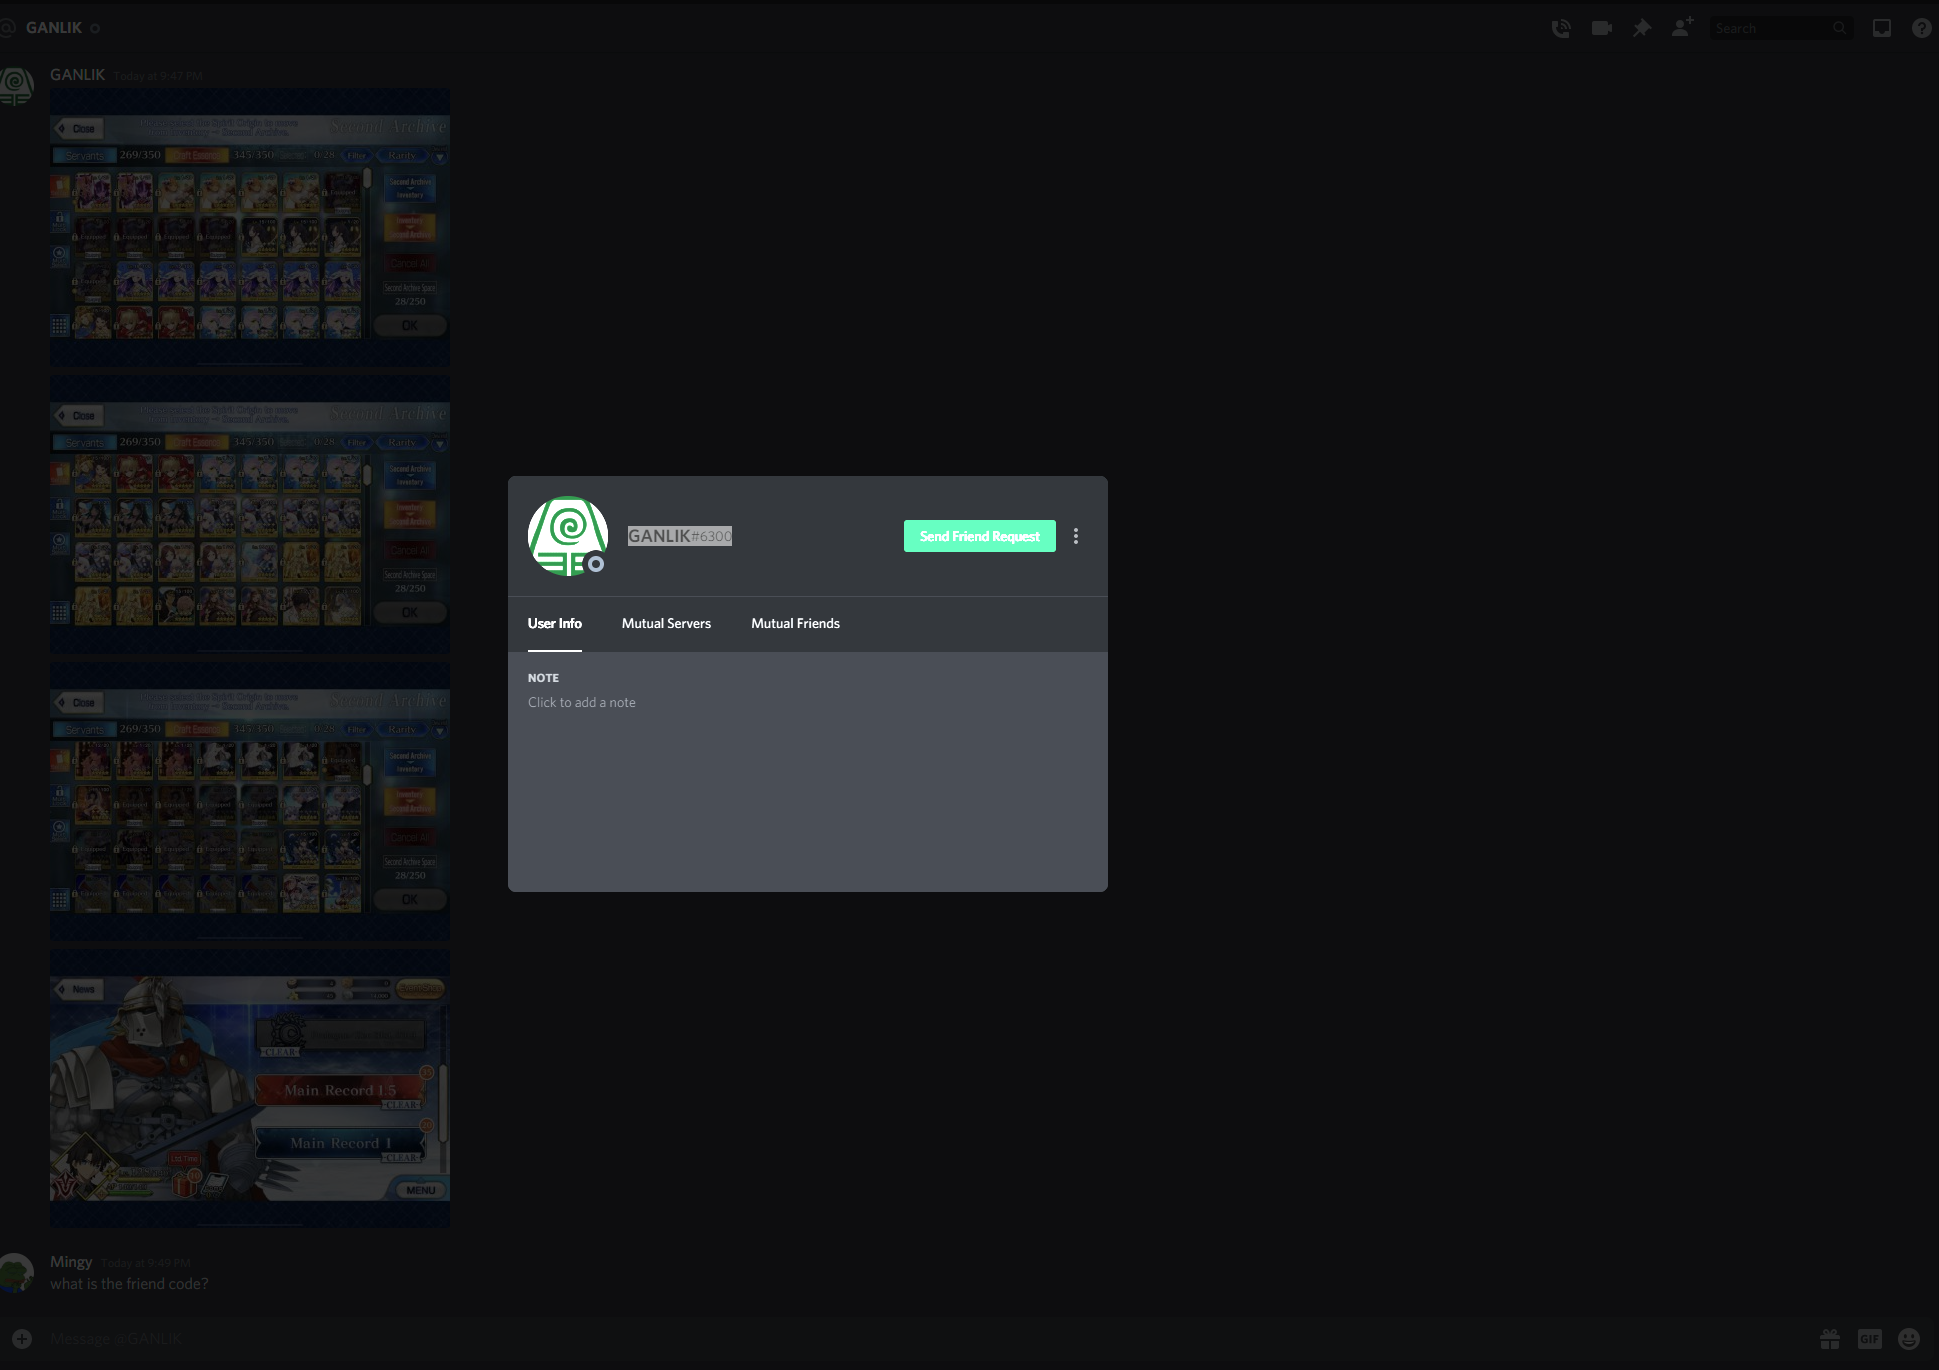The width and height of the screenshot is (1939, 1370).
Task: Click the Search input box
Action: pyautogui.click(x=1772, y=28)
